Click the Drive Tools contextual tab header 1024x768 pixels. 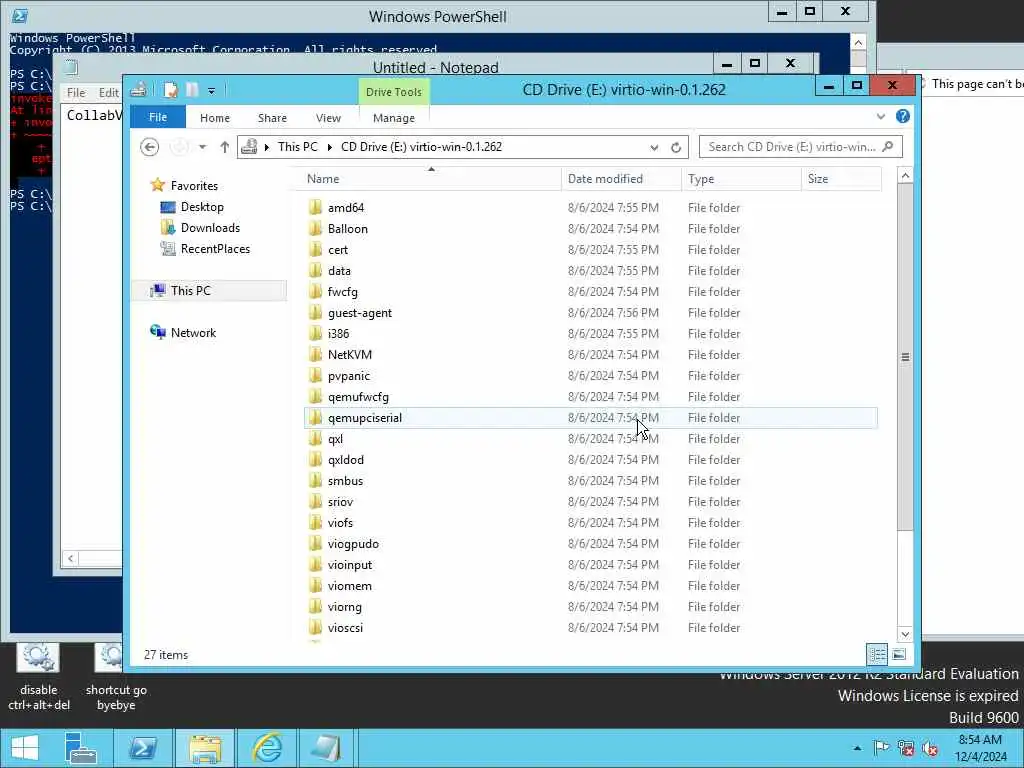click(x=394, y=92)
